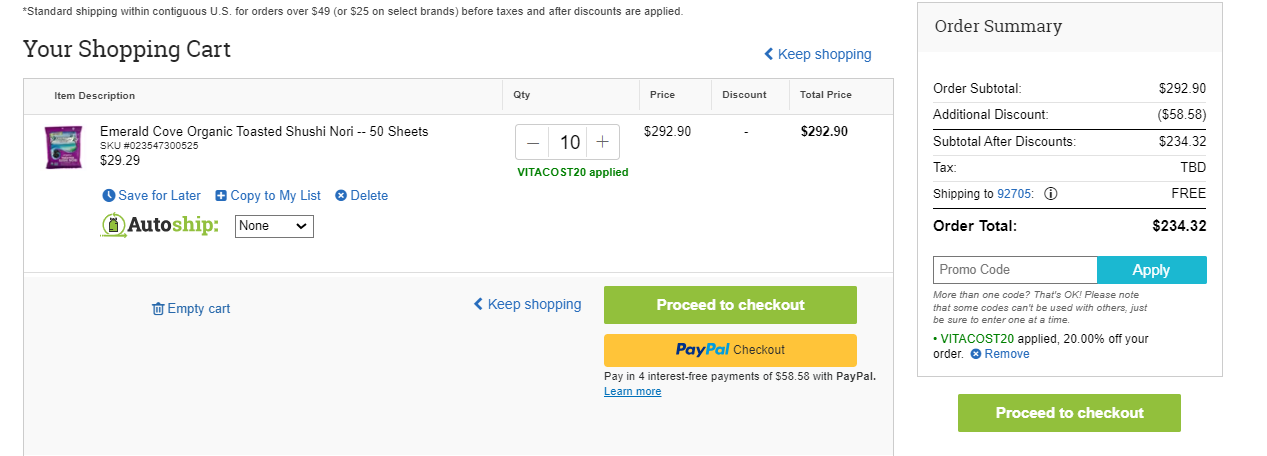Click the Autoship logo
This screenshot has width=1267, height=456.
tap(160, 226)
